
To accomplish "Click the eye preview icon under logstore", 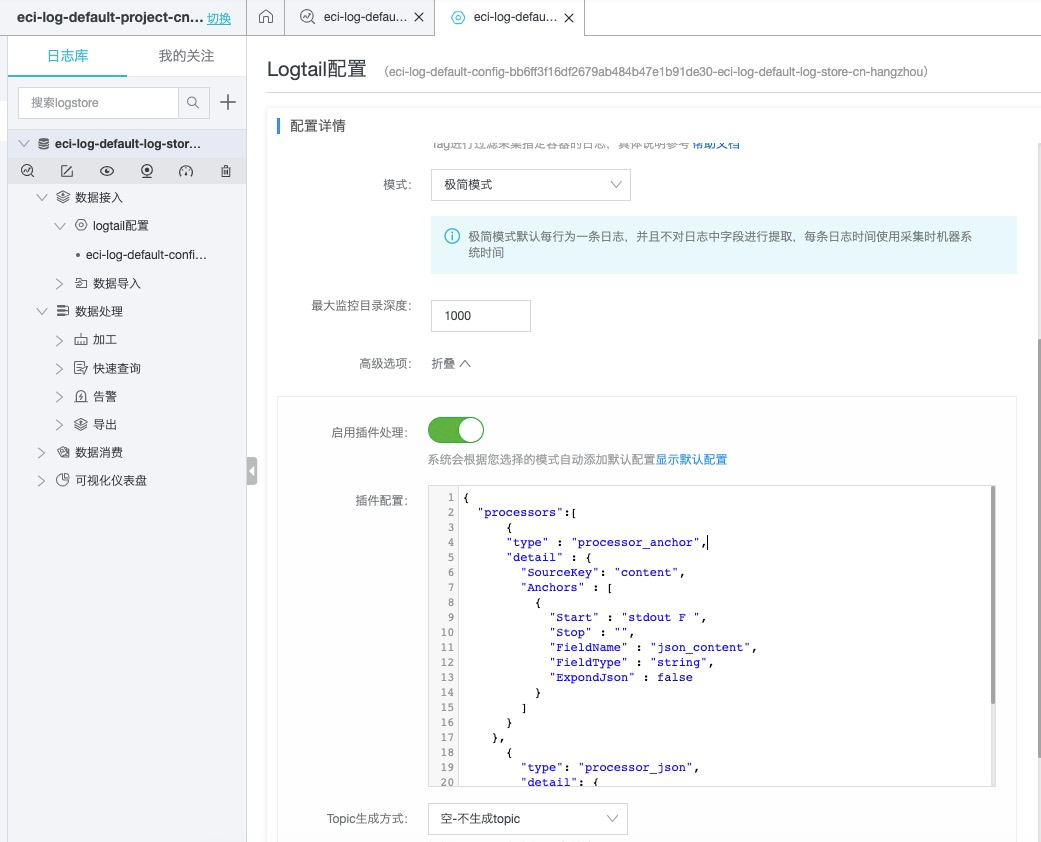I will click(x=107, y=171).
